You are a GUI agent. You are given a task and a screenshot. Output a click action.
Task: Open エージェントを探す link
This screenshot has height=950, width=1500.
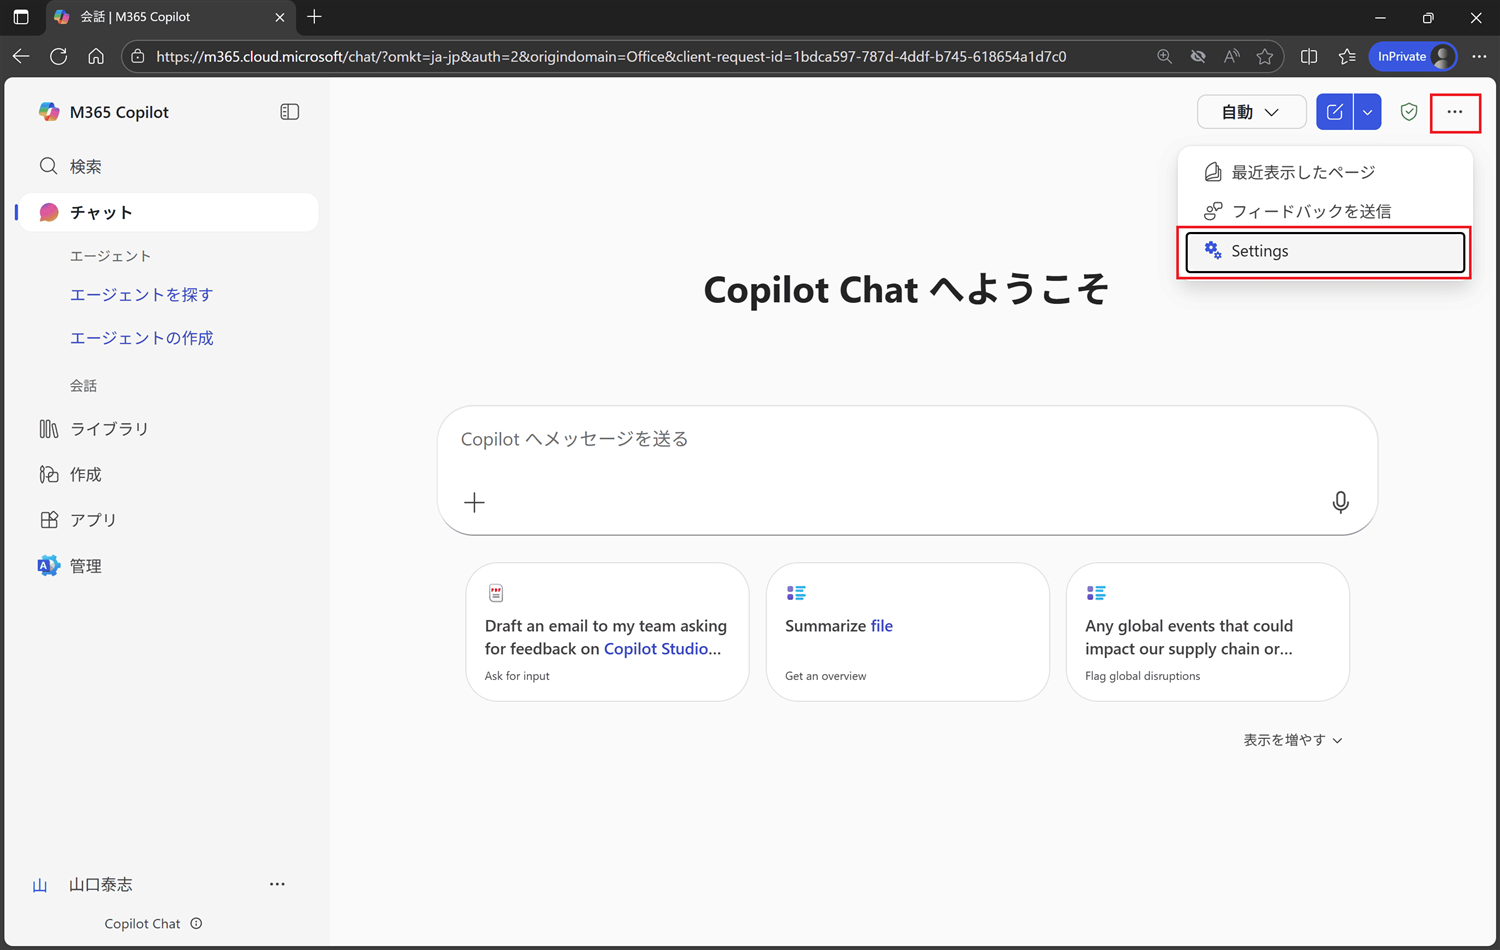pos(141,295)
